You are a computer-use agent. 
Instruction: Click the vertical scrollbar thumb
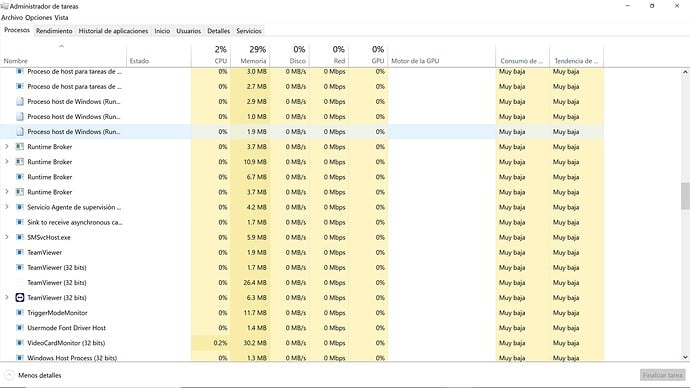(x=685, y=196)
